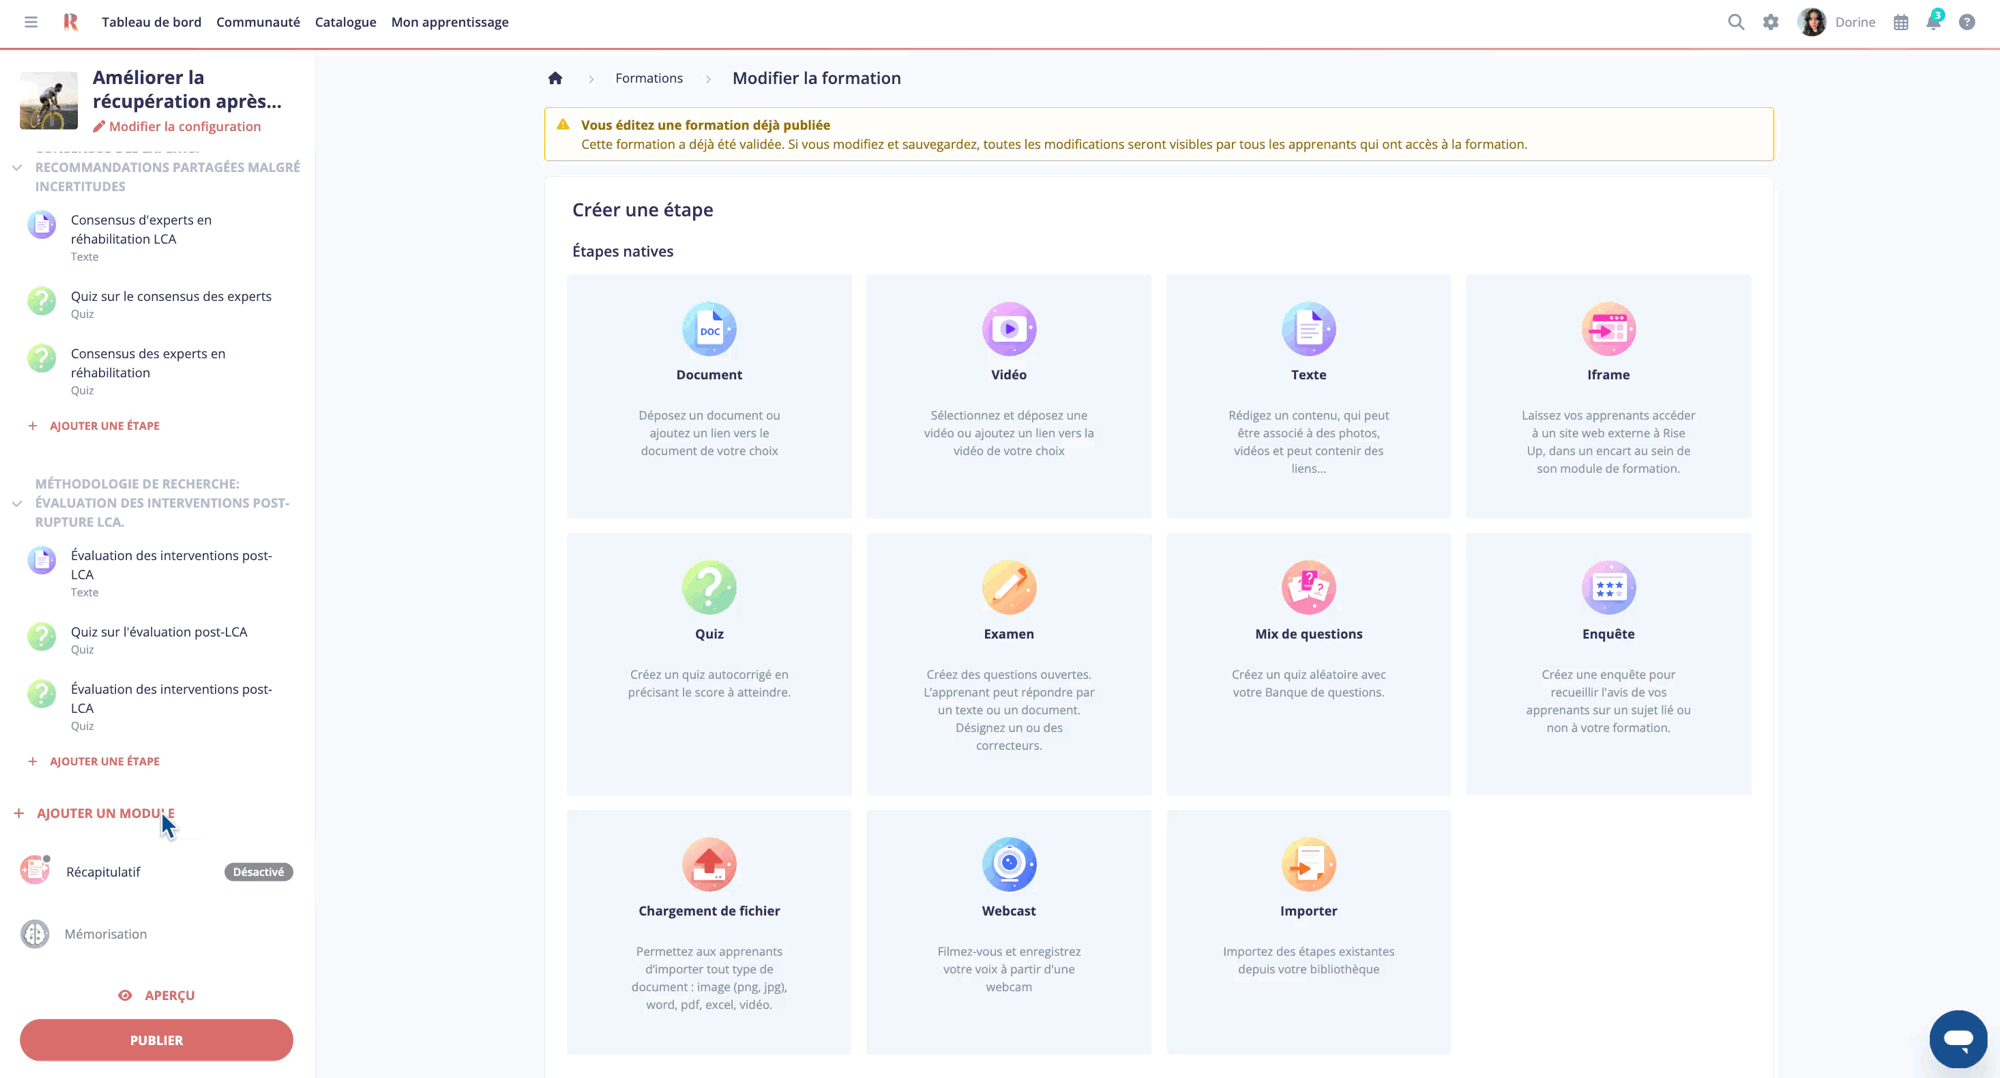
Task: Click the search magnifier icon
Action: click(1736, 22)
